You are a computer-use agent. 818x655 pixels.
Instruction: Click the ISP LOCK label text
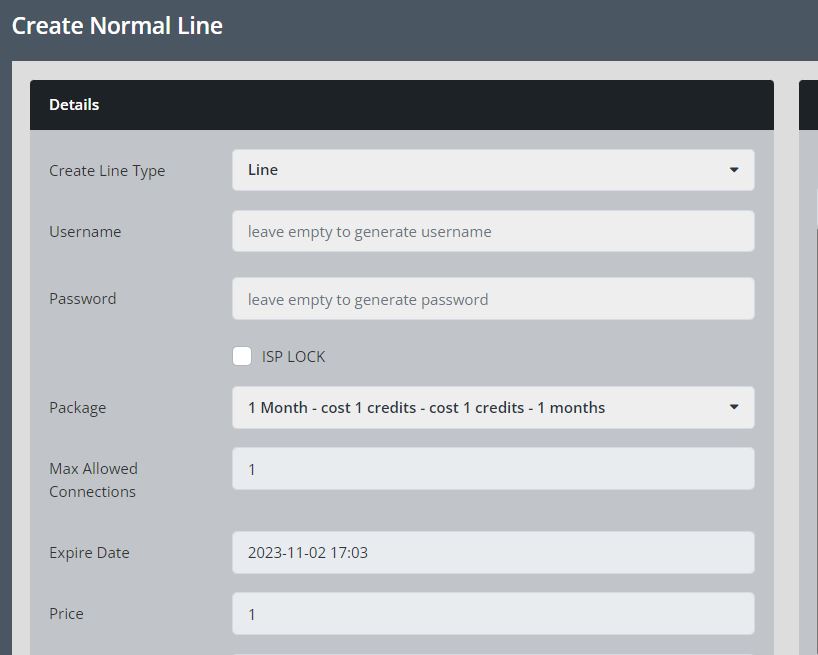click(293, 357)
